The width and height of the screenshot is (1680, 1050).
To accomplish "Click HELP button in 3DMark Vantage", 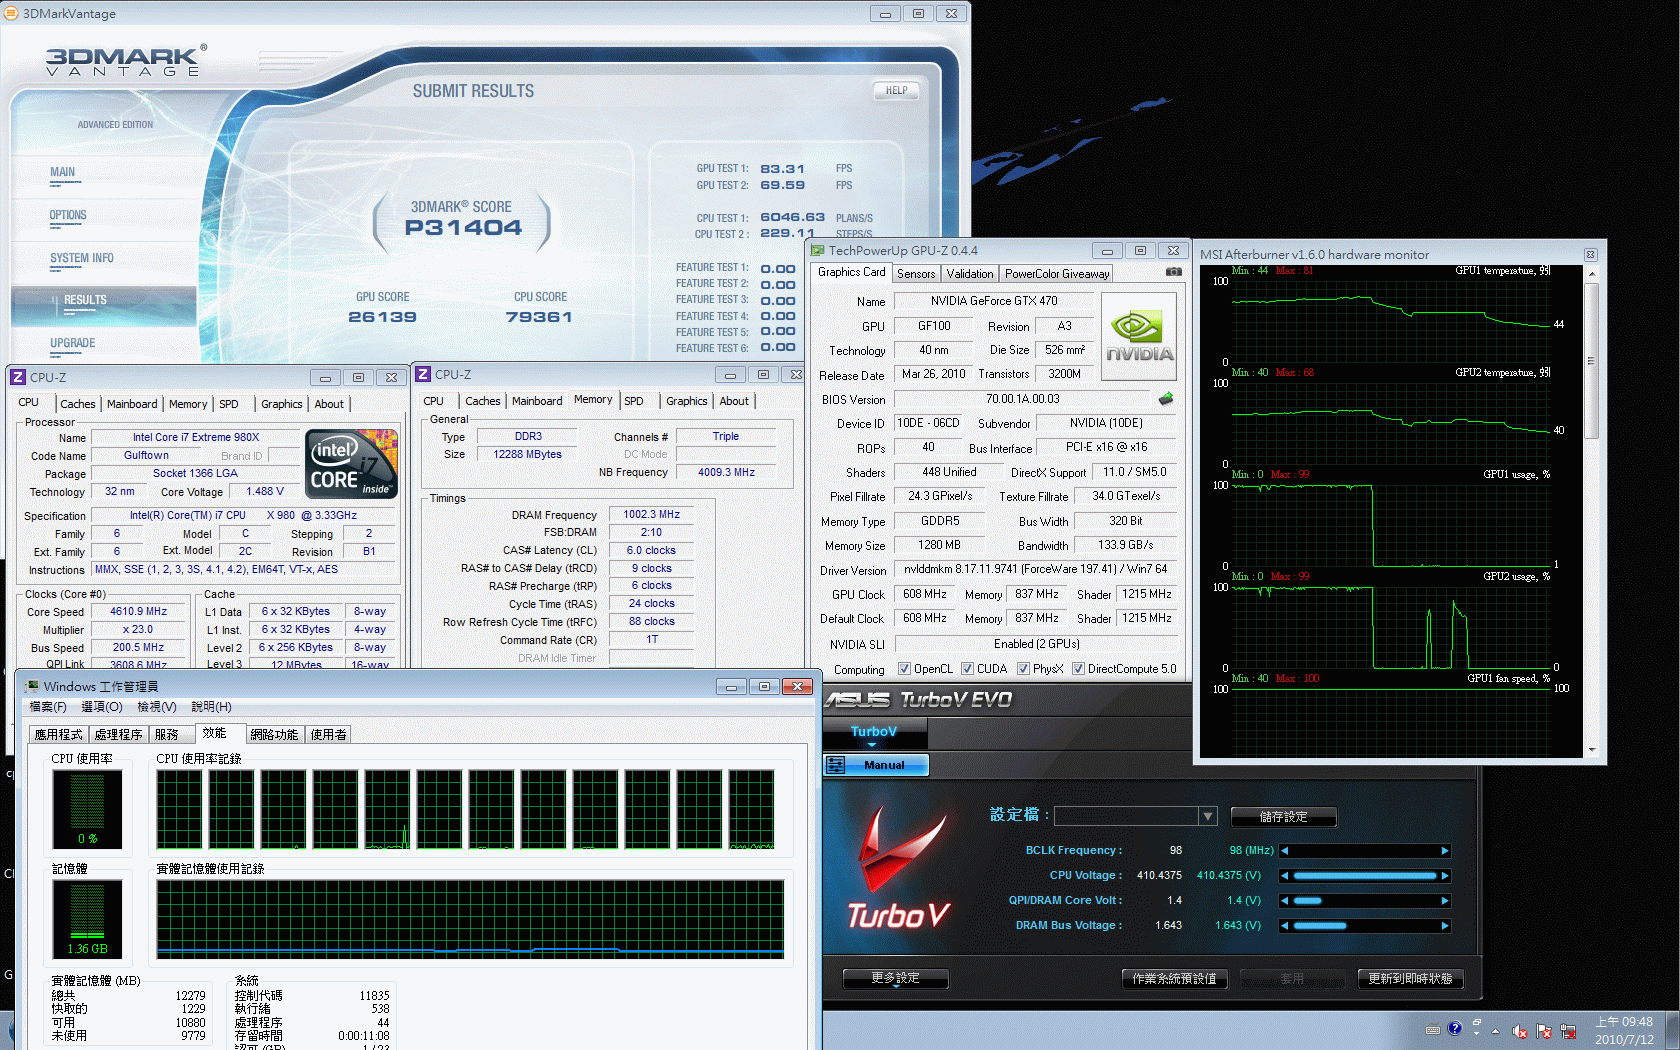I will pyautogui.click(x=896, y=90).
